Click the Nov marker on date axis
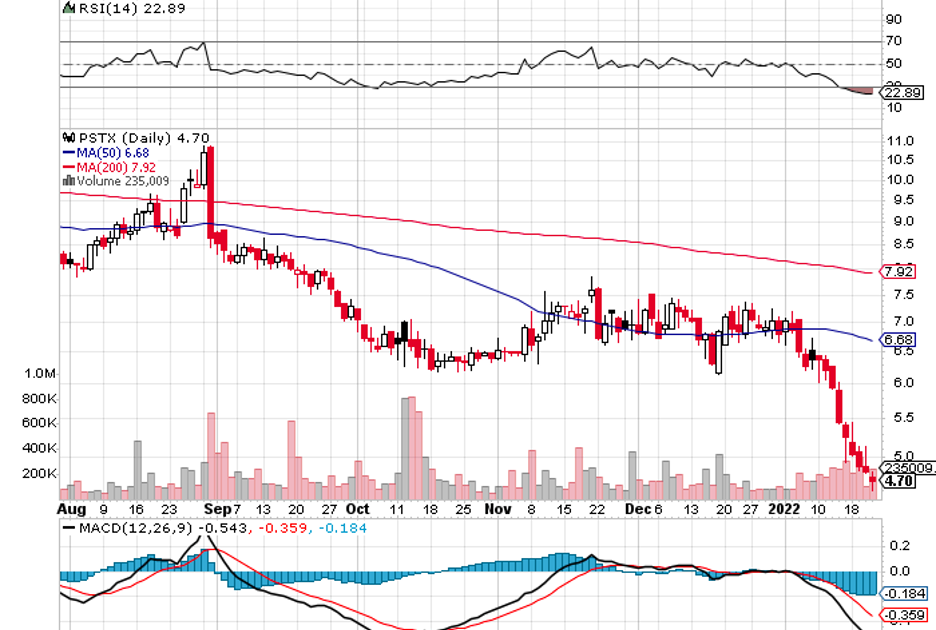Image resolution: width=936 pixels, height=630 pixels. pyautogui.click(x=497, y=508)
